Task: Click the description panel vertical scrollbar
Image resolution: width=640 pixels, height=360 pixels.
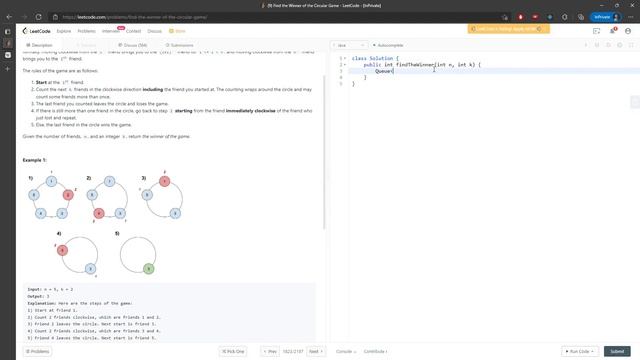Action: [x=324, y=152]
